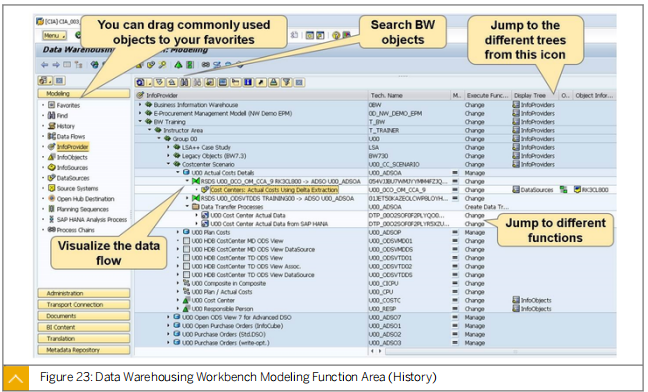Expand the LSA++ Case Study node
648x392 pixels.
pyautogui.click(x=169, y=147)
